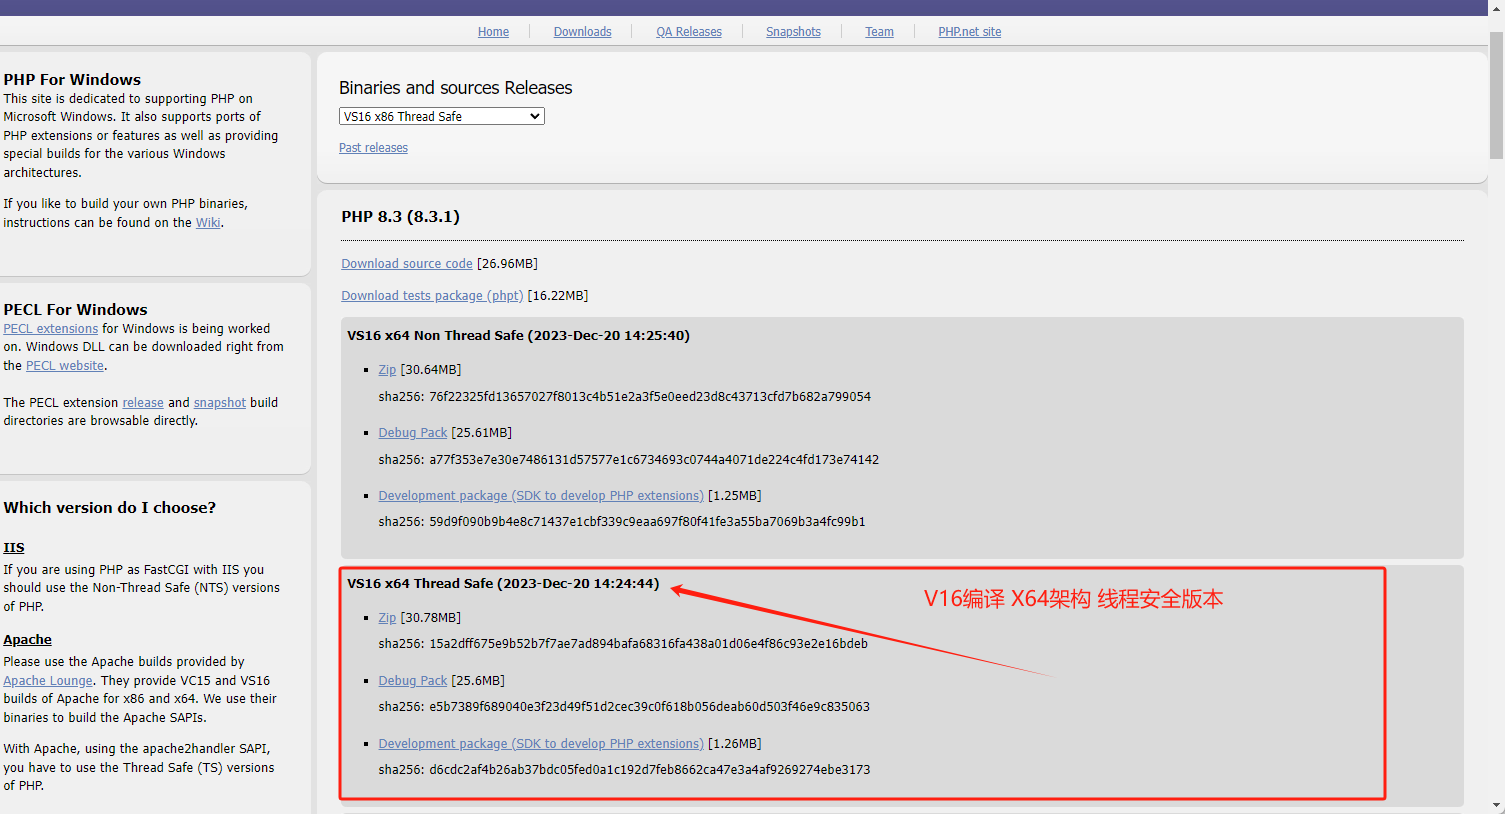Click the Binaries and sources Releases heading

456,88
